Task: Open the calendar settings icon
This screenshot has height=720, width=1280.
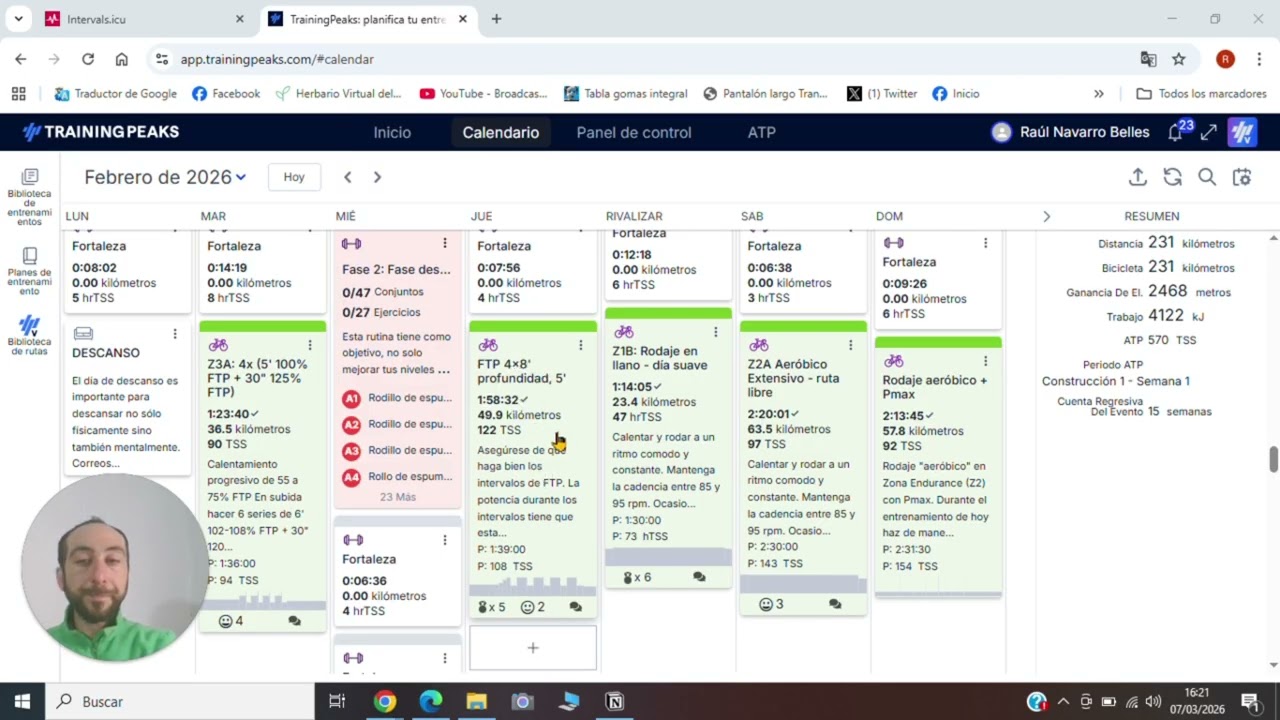Action: tap(1242, 177)
